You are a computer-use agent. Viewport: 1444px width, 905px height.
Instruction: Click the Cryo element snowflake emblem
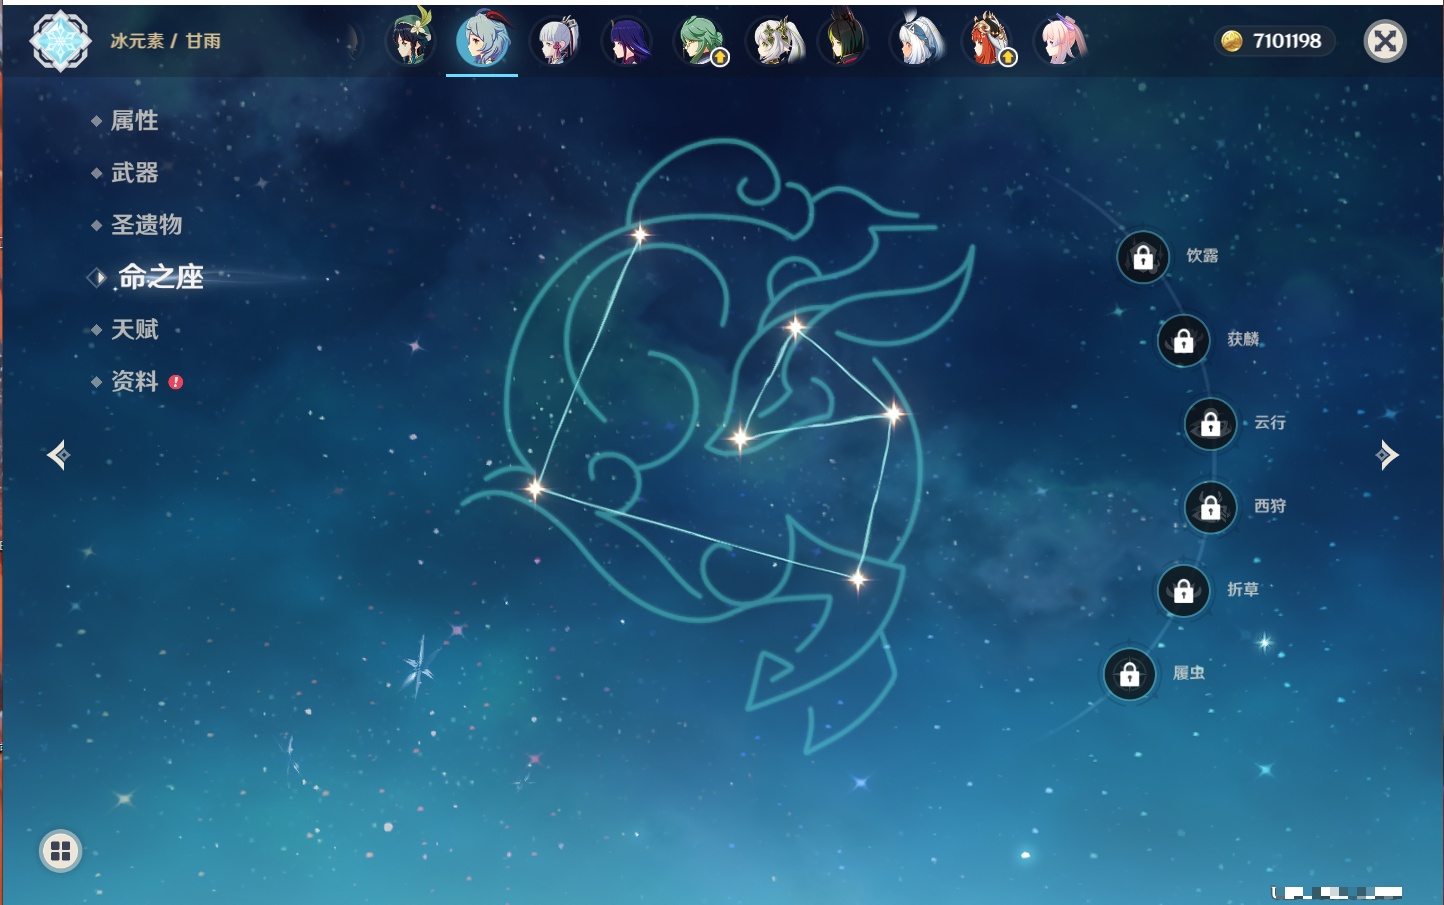(x=61, y=41)
